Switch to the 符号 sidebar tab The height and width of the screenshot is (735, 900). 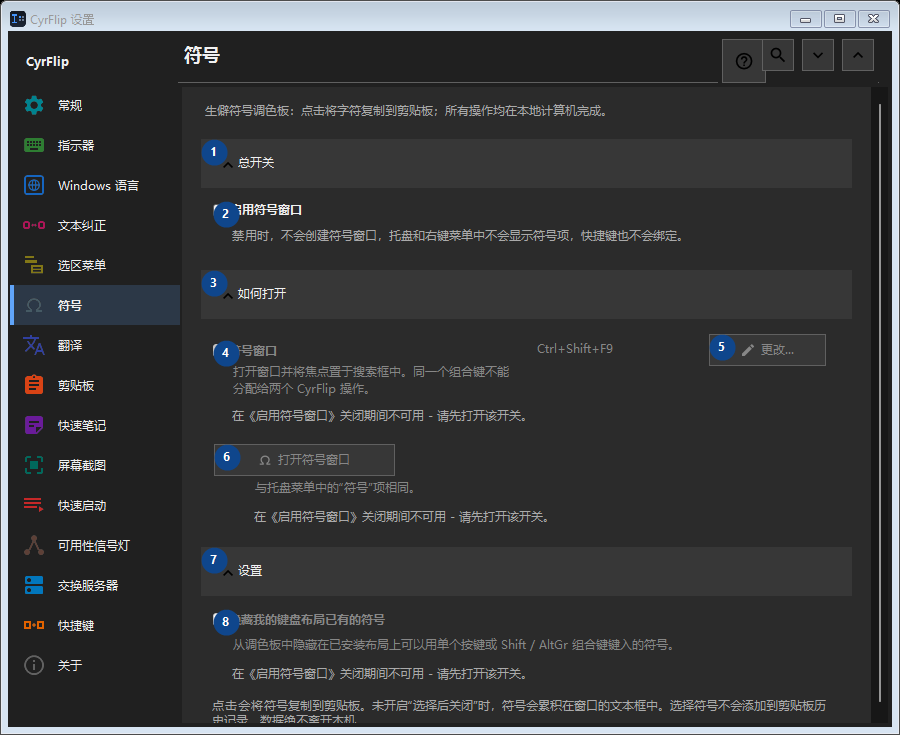pyautogui.click(x=95, y=305)
